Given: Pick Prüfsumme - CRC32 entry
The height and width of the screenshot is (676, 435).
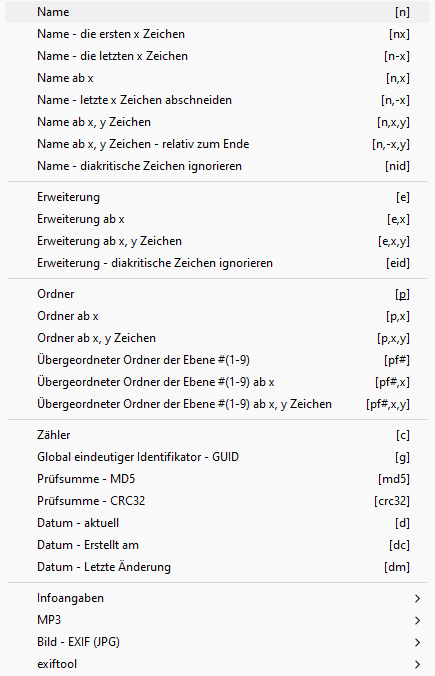Looking at the screenshot, I should tap(217, 501).
